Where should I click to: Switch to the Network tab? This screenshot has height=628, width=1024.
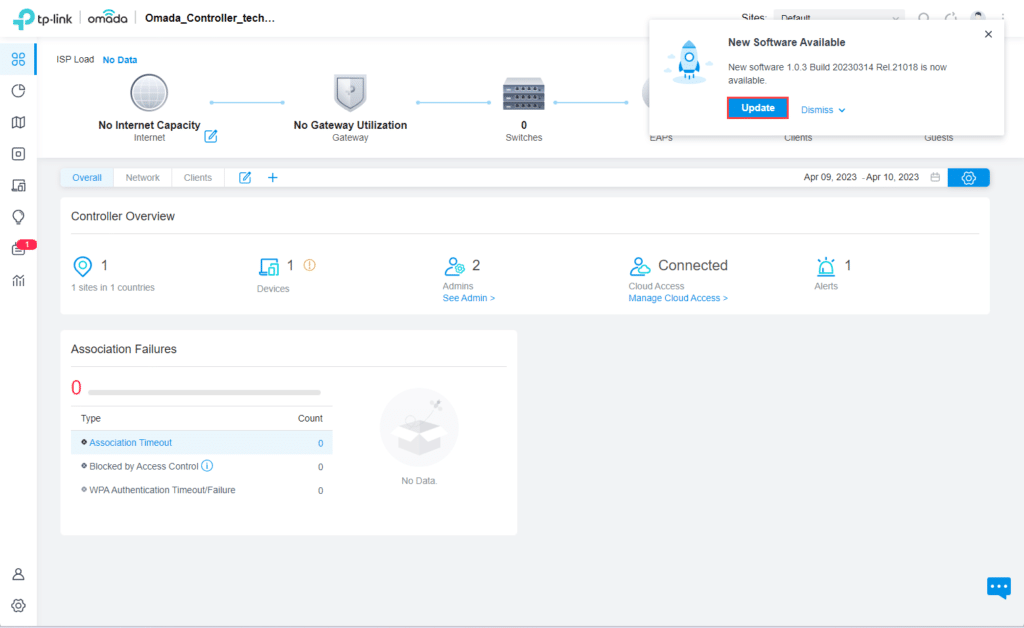tap(142, 178)
